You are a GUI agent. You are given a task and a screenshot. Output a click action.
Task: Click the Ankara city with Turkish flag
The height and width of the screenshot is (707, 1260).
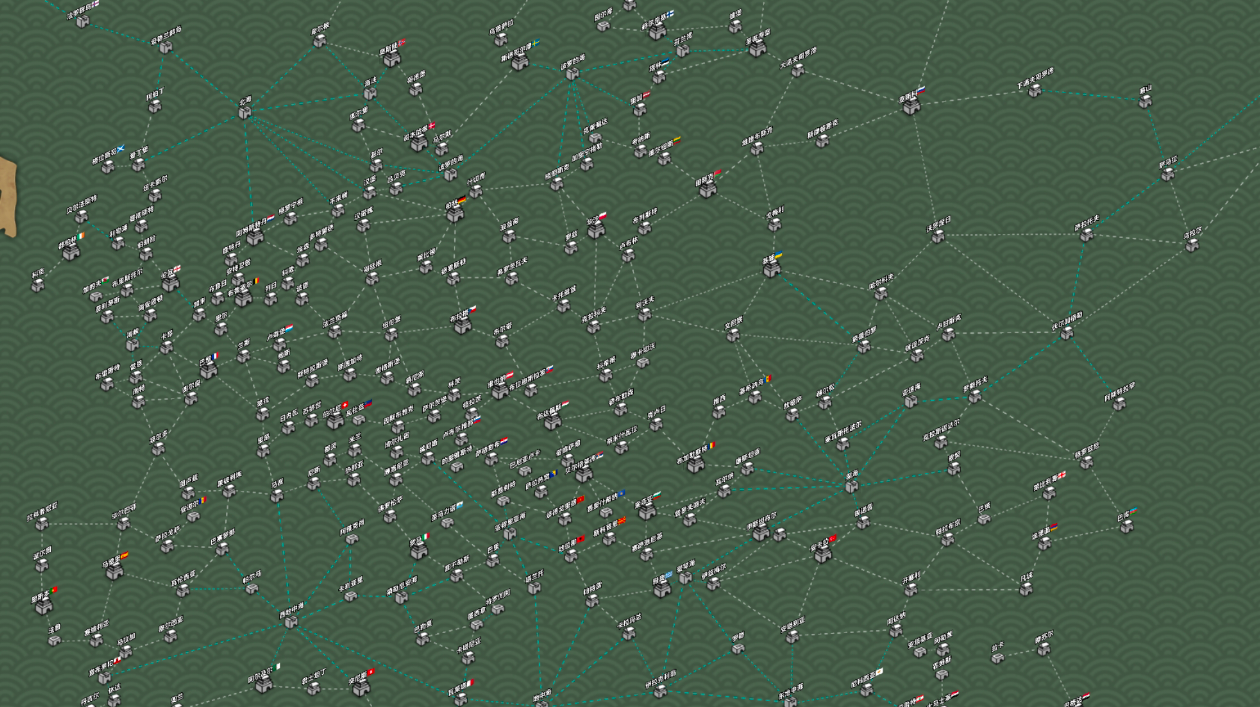pyautogui.click(x=822, y=553)
